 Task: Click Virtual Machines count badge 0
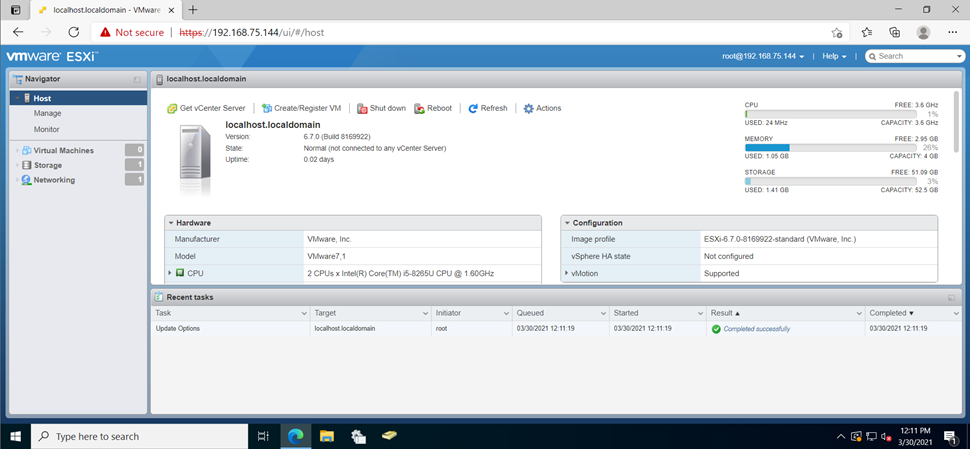[x=134, y=150]
